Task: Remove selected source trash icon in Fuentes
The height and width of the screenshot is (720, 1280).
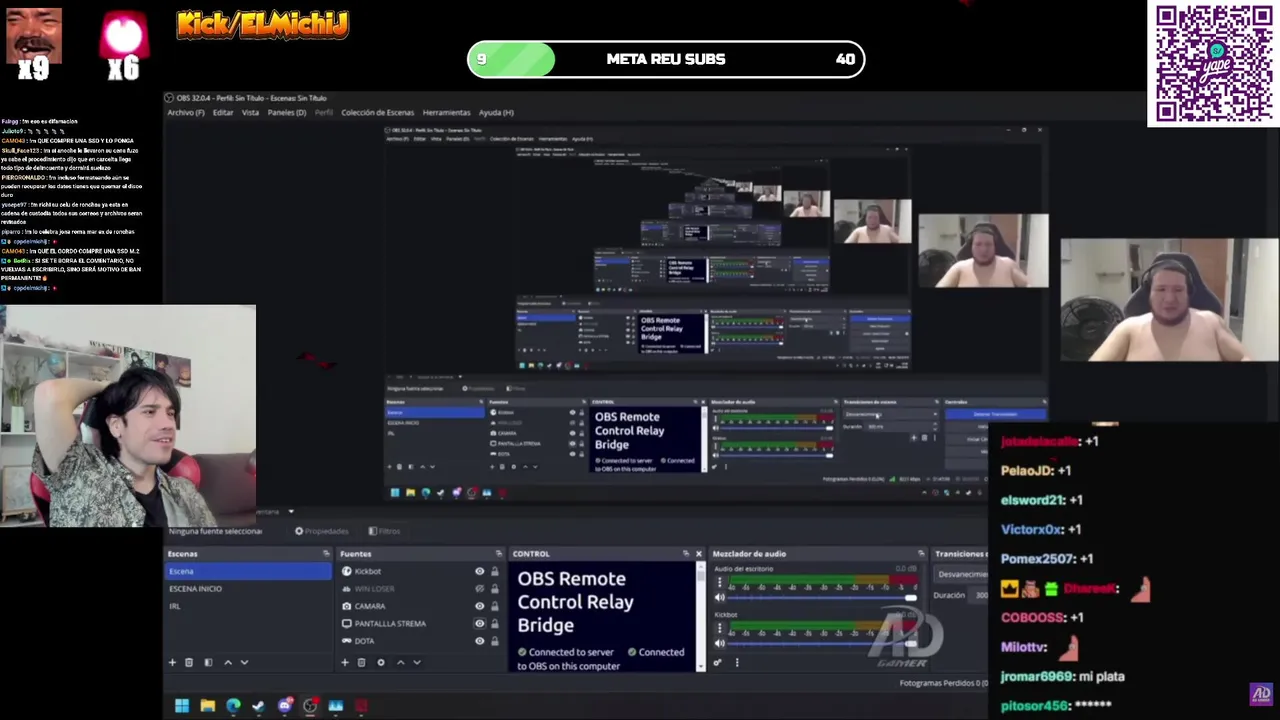Action: (x=362, y=662)
